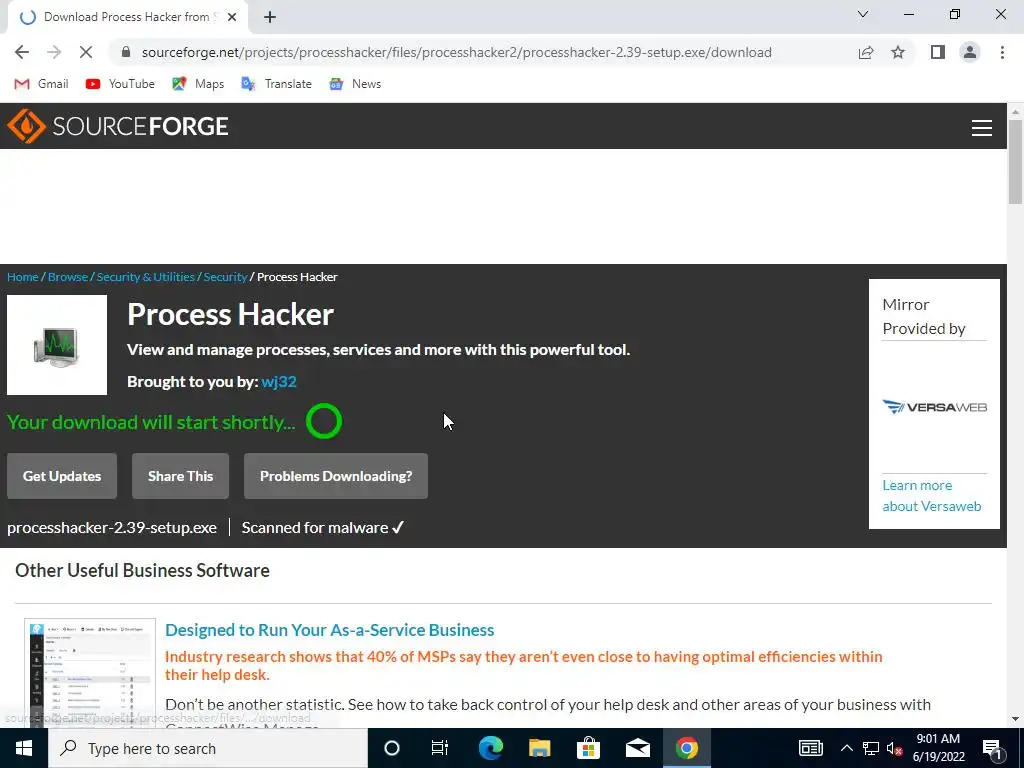
Task: Open Microsoft Store from taskbar
Action: point(588,748)
